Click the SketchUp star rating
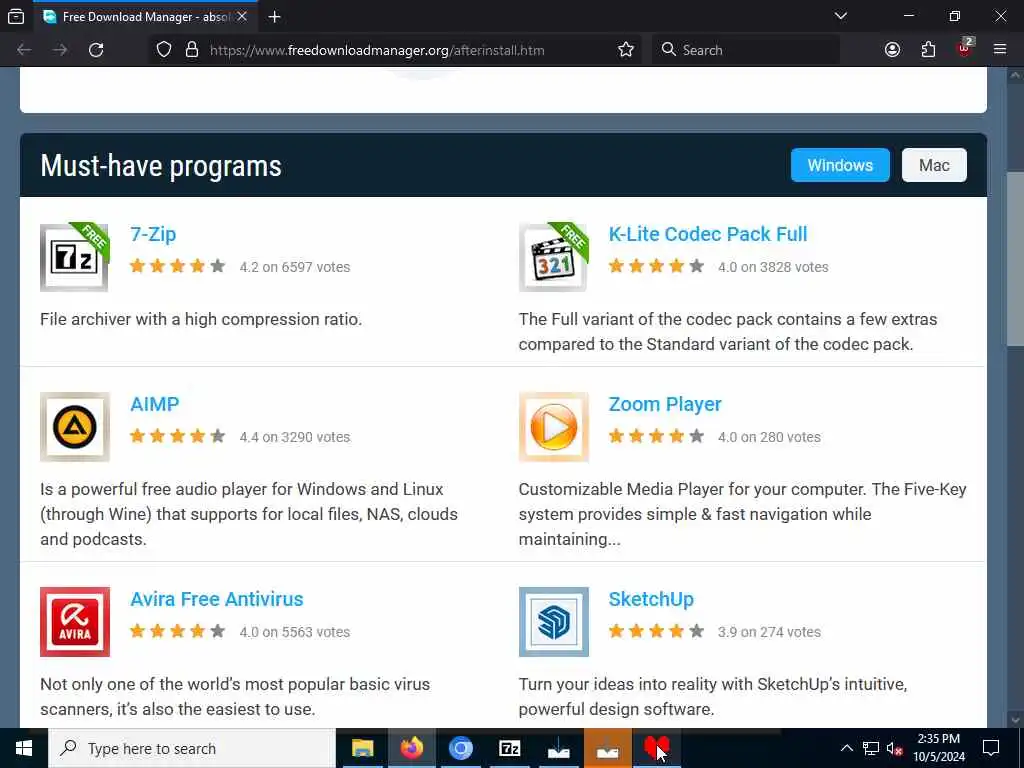Screen dimensions: 1024x768 pos(656,631)
